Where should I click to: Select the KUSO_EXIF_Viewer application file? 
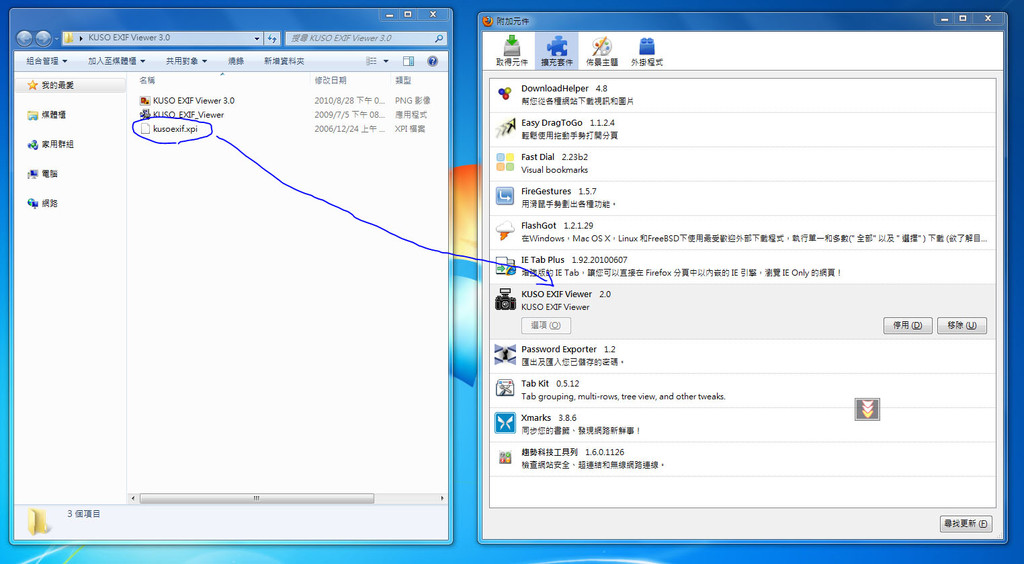coord(188,115)
